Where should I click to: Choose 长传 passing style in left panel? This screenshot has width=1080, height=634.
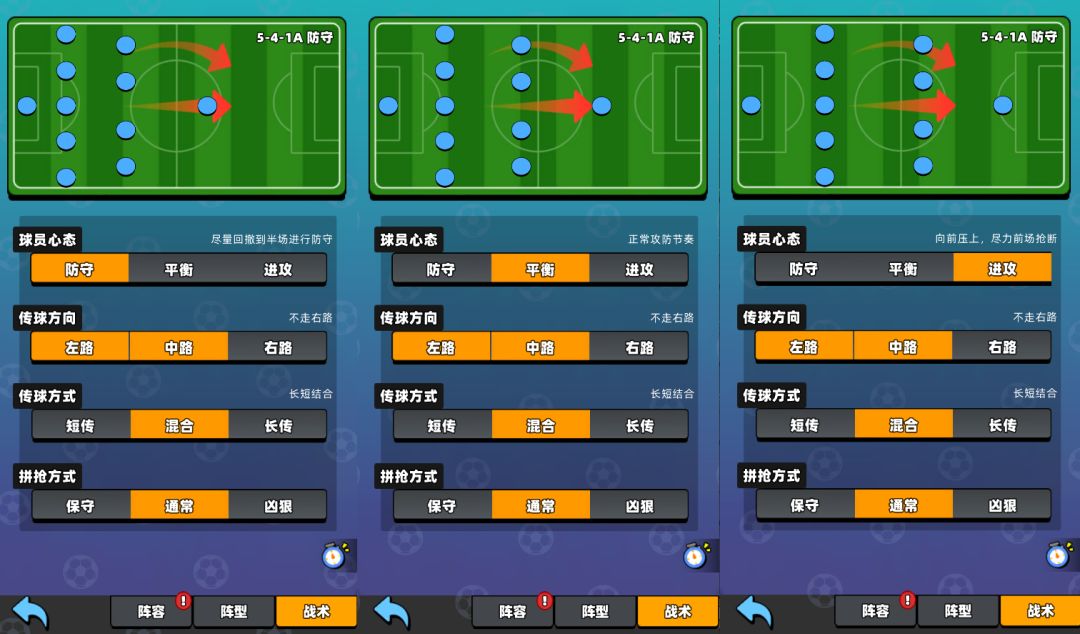point(278,425)
